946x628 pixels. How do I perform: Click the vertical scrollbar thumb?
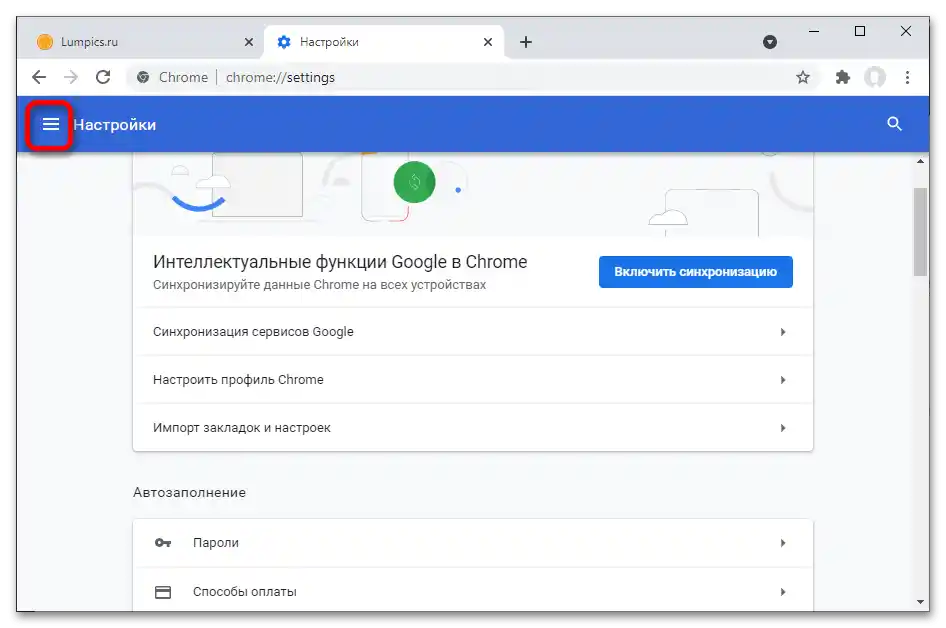click(x=920, y=232)
